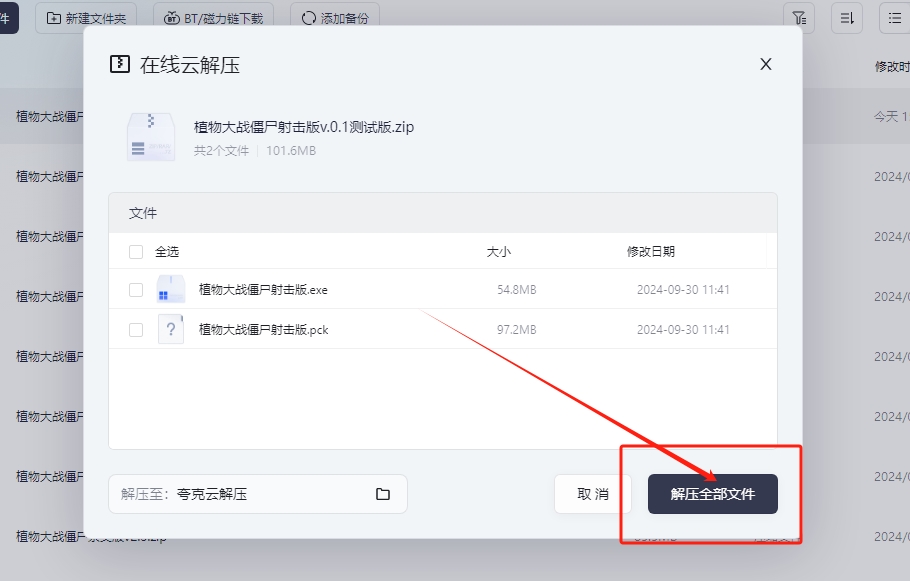
Task: Tick checkbox for 植物大战僵尸射击版.exe
Action: [136, 290]
